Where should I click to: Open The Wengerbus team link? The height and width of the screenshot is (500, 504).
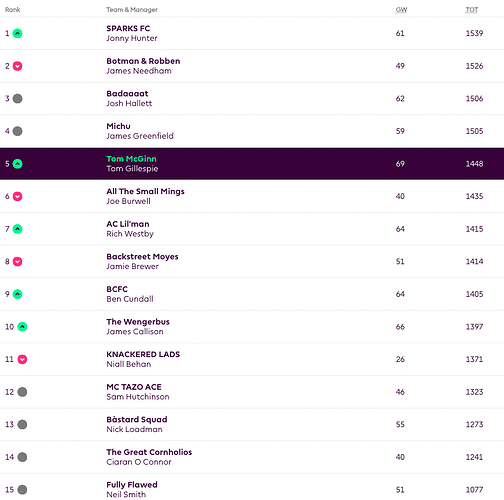click(x=138, y=322)
